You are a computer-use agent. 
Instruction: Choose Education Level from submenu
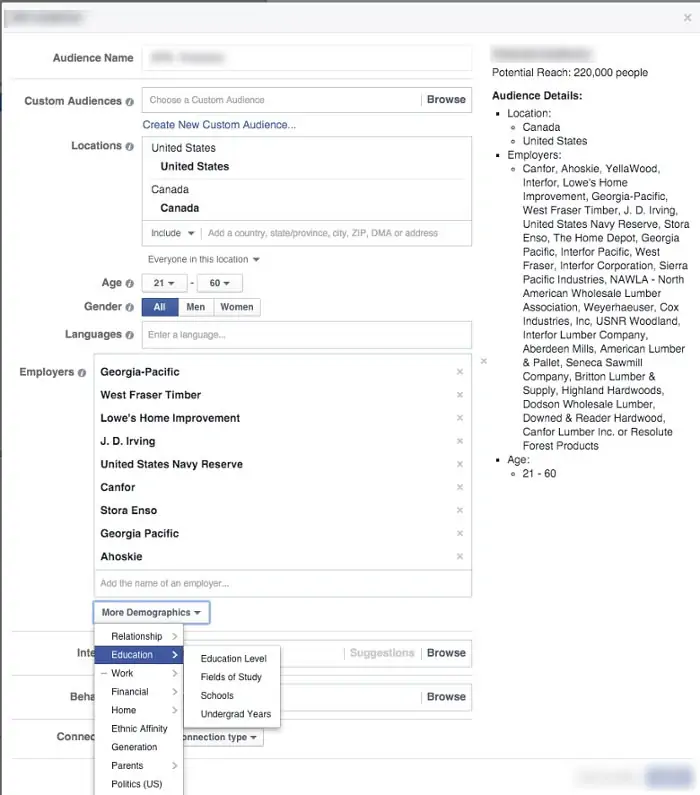point(233,659)
